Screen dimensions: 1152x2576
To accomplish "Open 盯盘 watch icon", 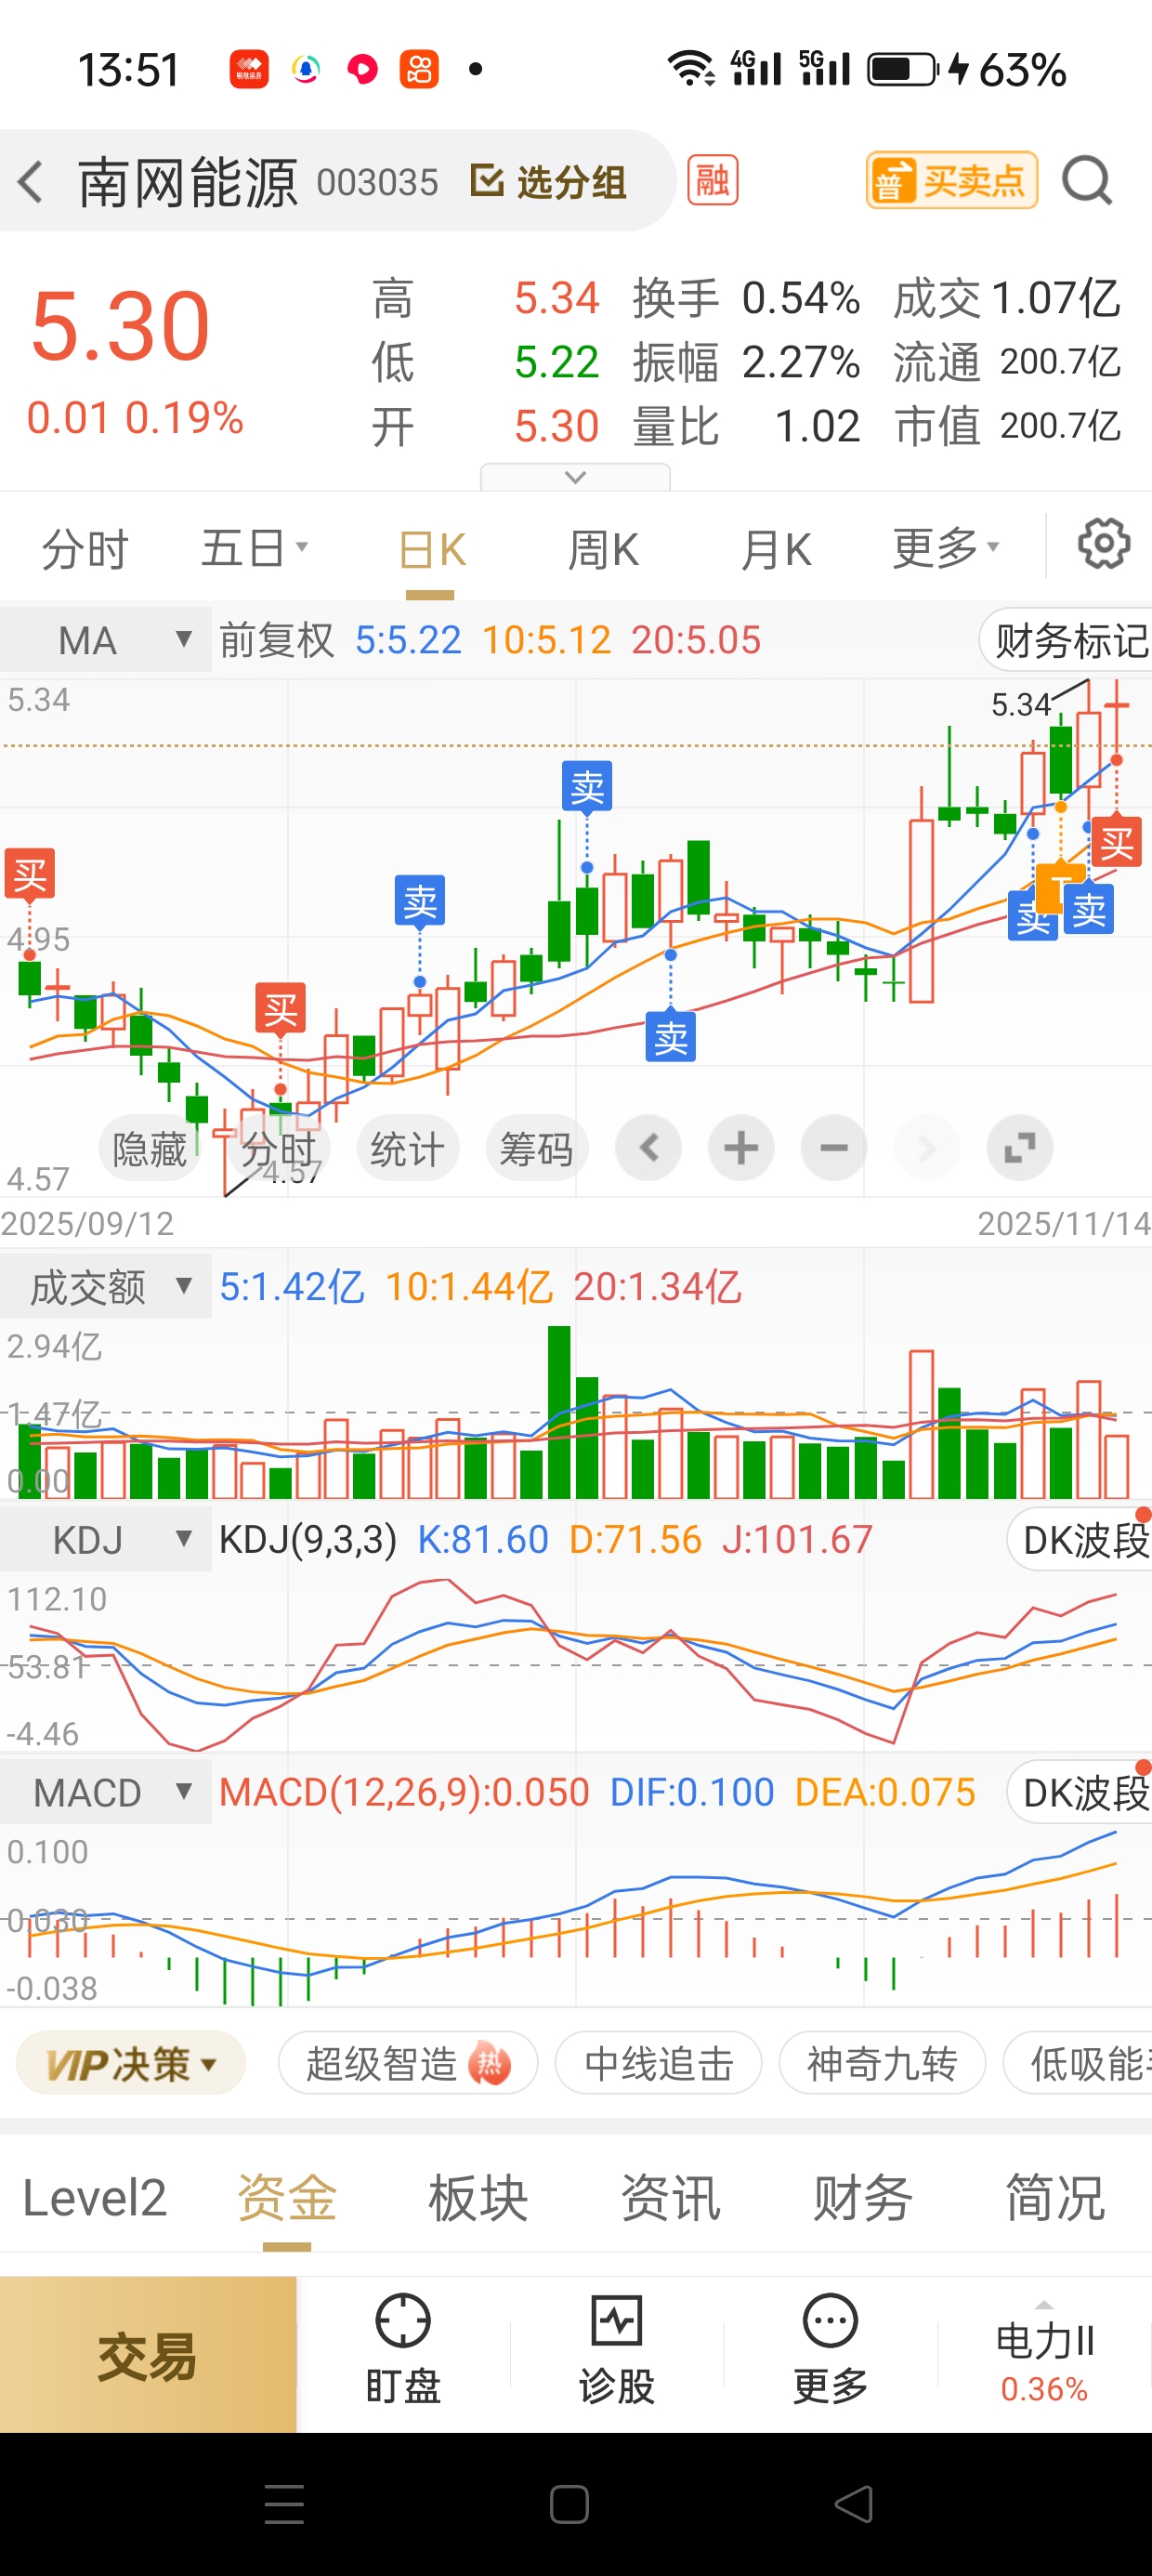I will point(403,2350).
